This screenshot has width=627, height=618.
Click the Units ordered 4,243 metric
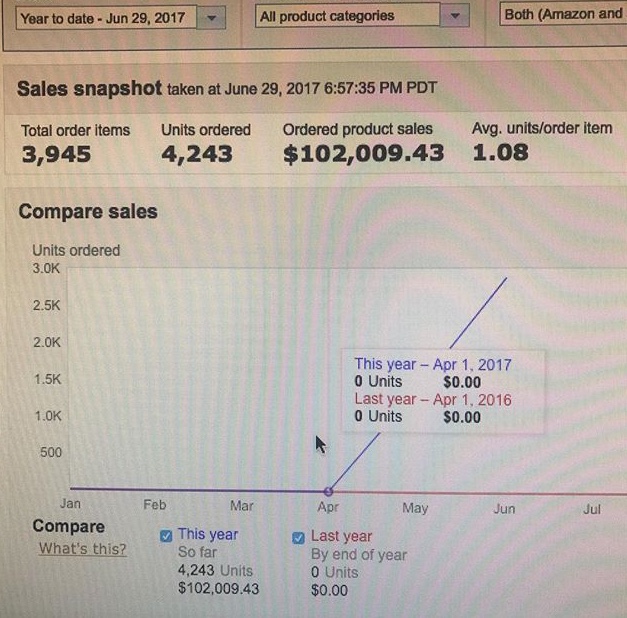click(x=197, y=154)
